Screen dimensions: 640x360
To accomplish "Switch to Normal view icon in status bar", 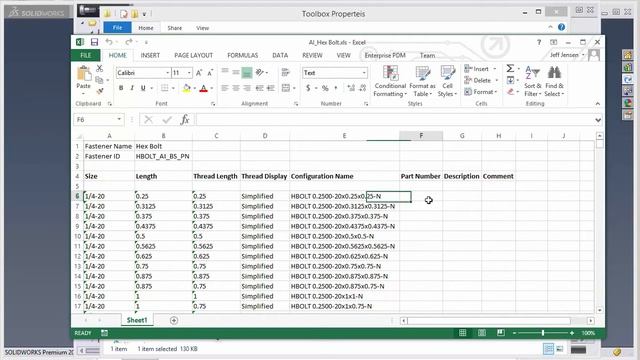I will click(x=462, y=333).
